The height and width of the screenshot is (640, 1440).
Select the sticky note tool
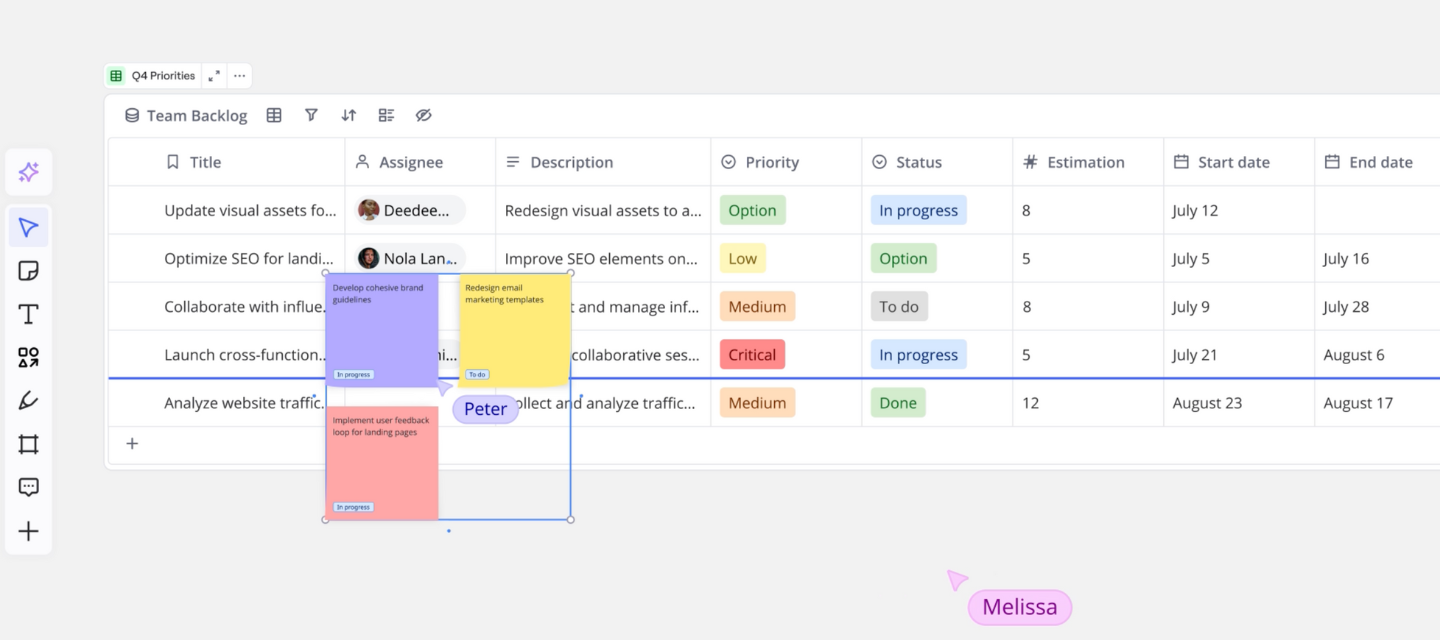(x=28, y=271)
